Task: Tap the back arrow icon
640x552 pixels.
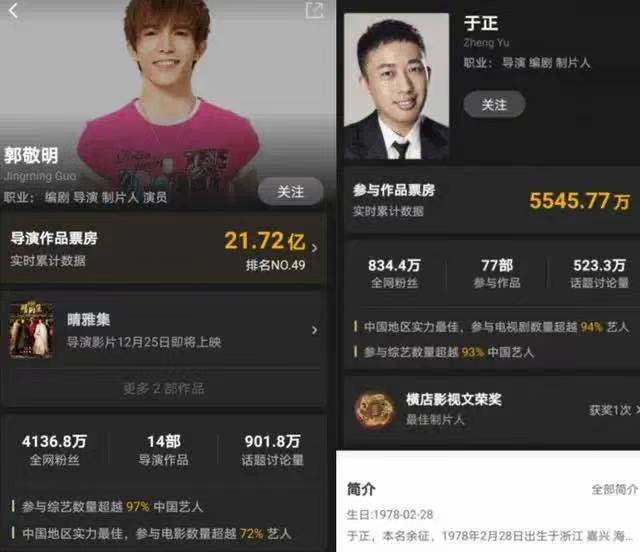Action: (x=13, y=11)
